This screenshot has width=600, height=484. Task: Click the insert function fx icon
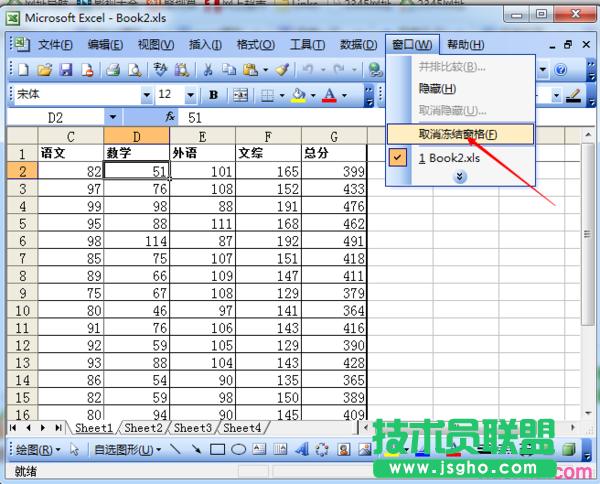click(170, 117)
